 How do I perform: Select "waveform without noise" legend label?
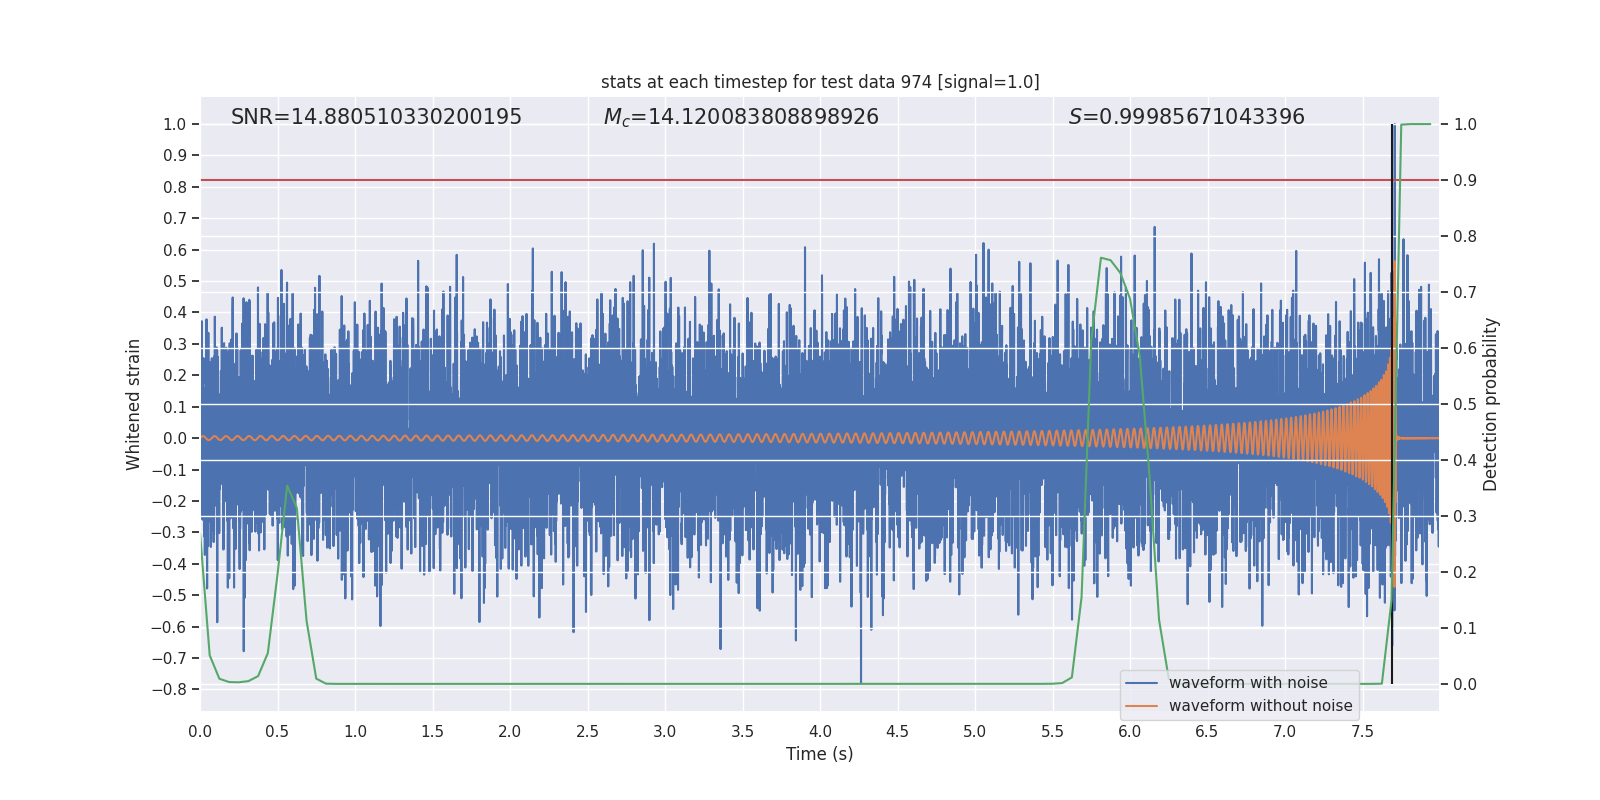click(x=1260, y=706)
